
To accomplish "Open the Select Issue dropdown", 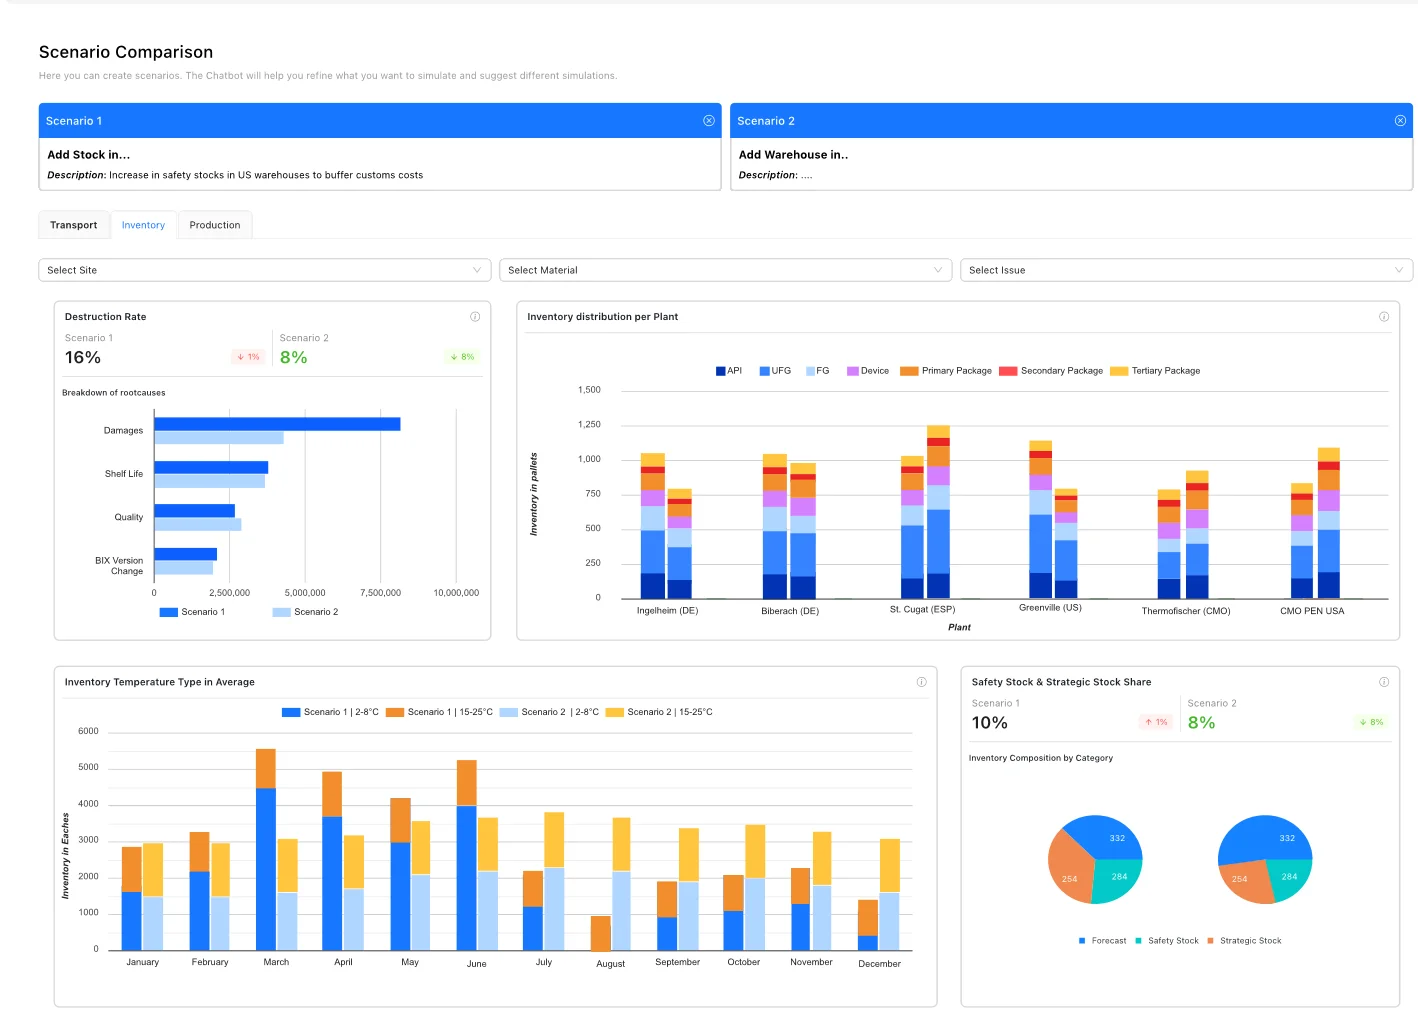I will coord(1186,270).
